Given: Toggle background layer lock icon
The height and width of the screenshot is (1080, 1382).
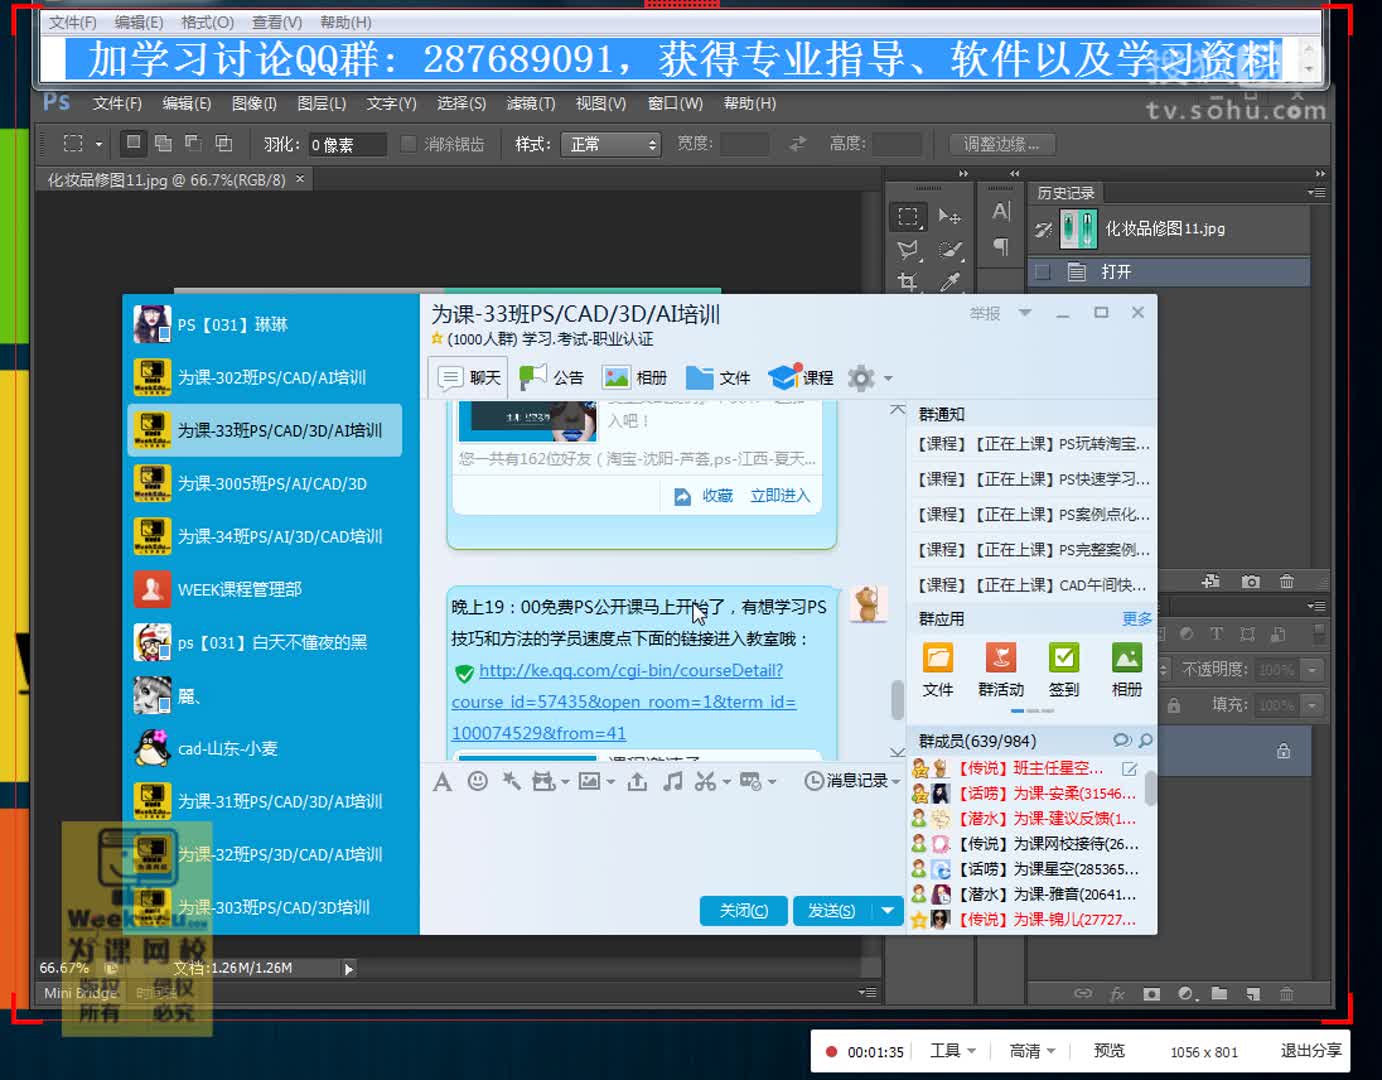Looking at the screenshot, I should tap(1283, 751).
